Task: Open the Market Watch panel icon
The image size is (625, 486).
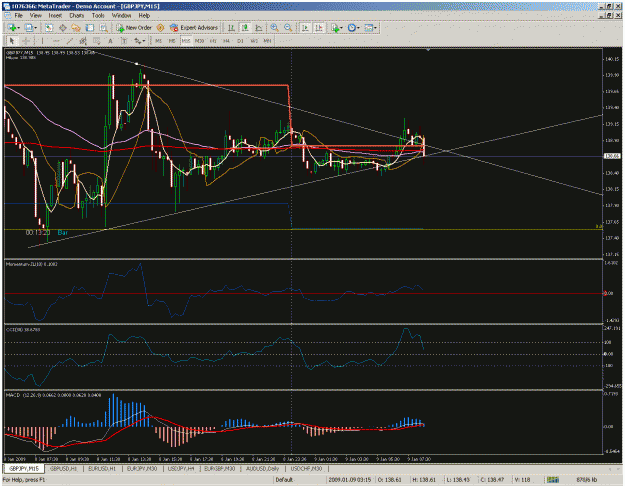Action: pyautogui.click(x=49, y=28)
